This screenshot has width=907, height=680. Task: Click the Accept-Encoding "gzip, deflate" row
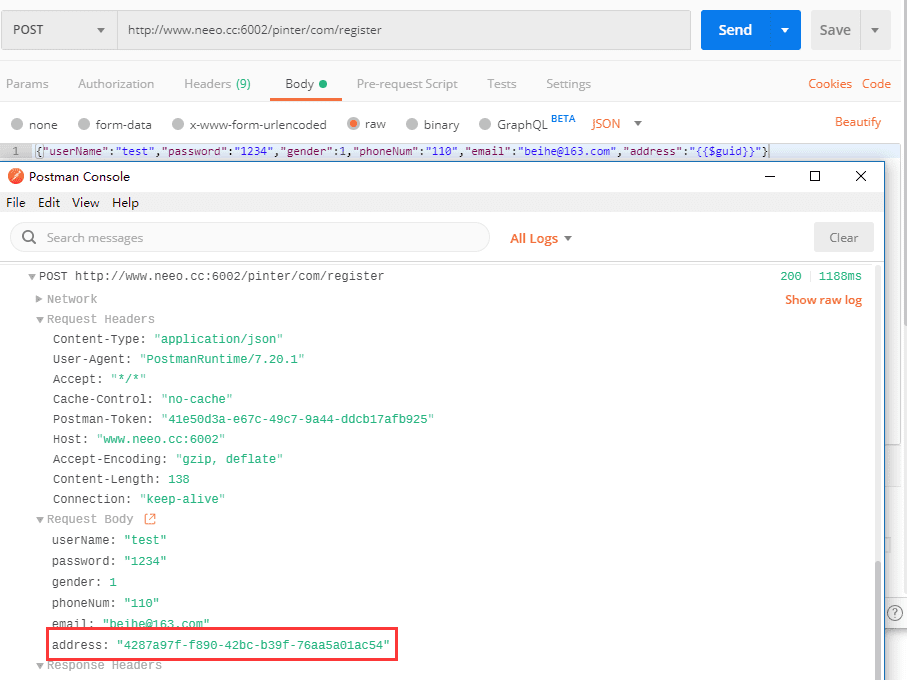(168, 459)
